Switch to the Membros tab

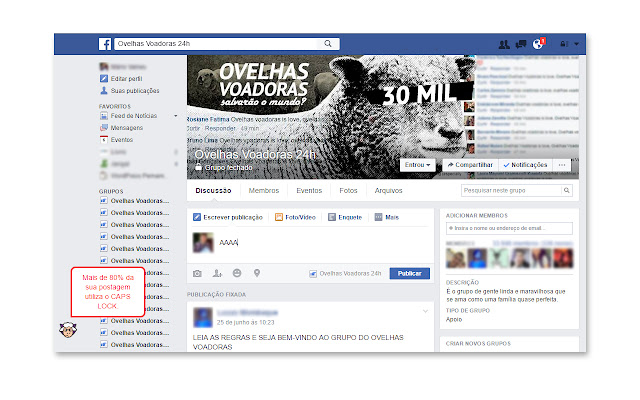tap(264, 191)
